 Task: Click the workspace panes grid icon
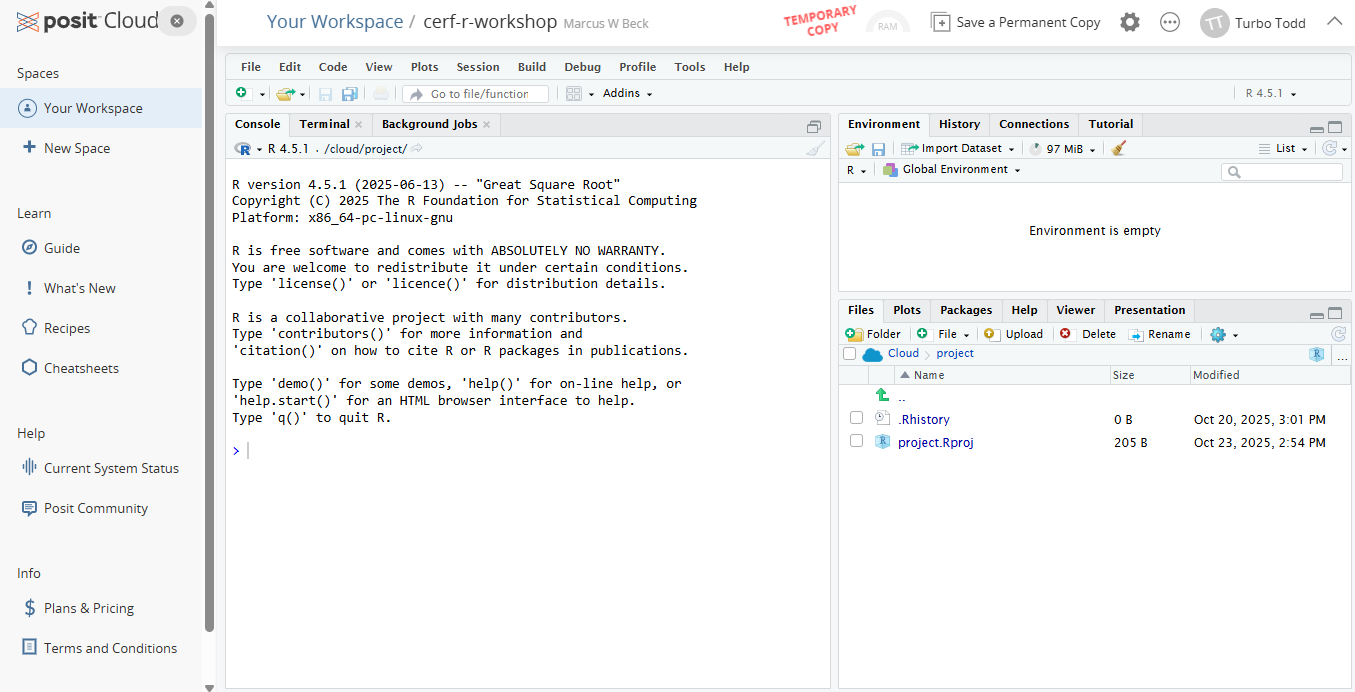pos(573,93)
